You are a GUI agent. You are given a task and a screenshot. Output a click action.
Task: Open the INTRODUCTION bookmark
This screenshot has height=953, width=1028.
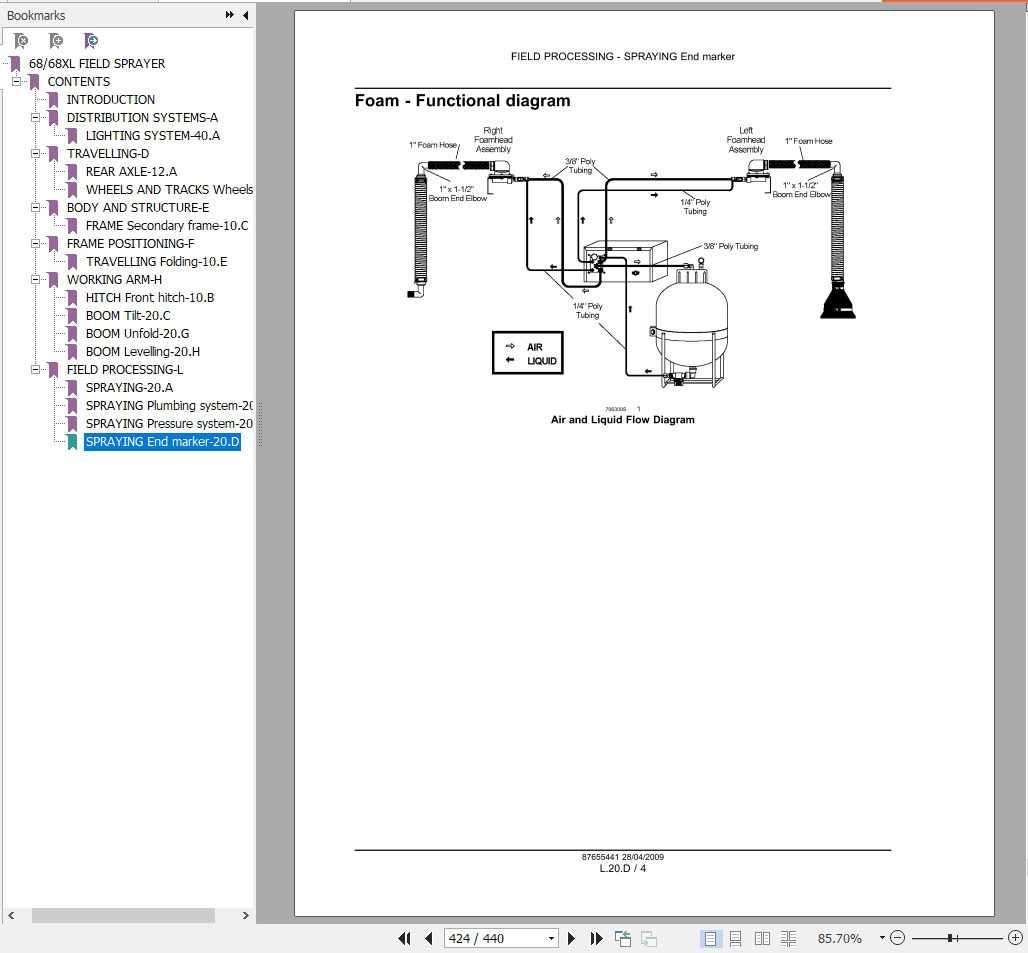pos(111,100)
